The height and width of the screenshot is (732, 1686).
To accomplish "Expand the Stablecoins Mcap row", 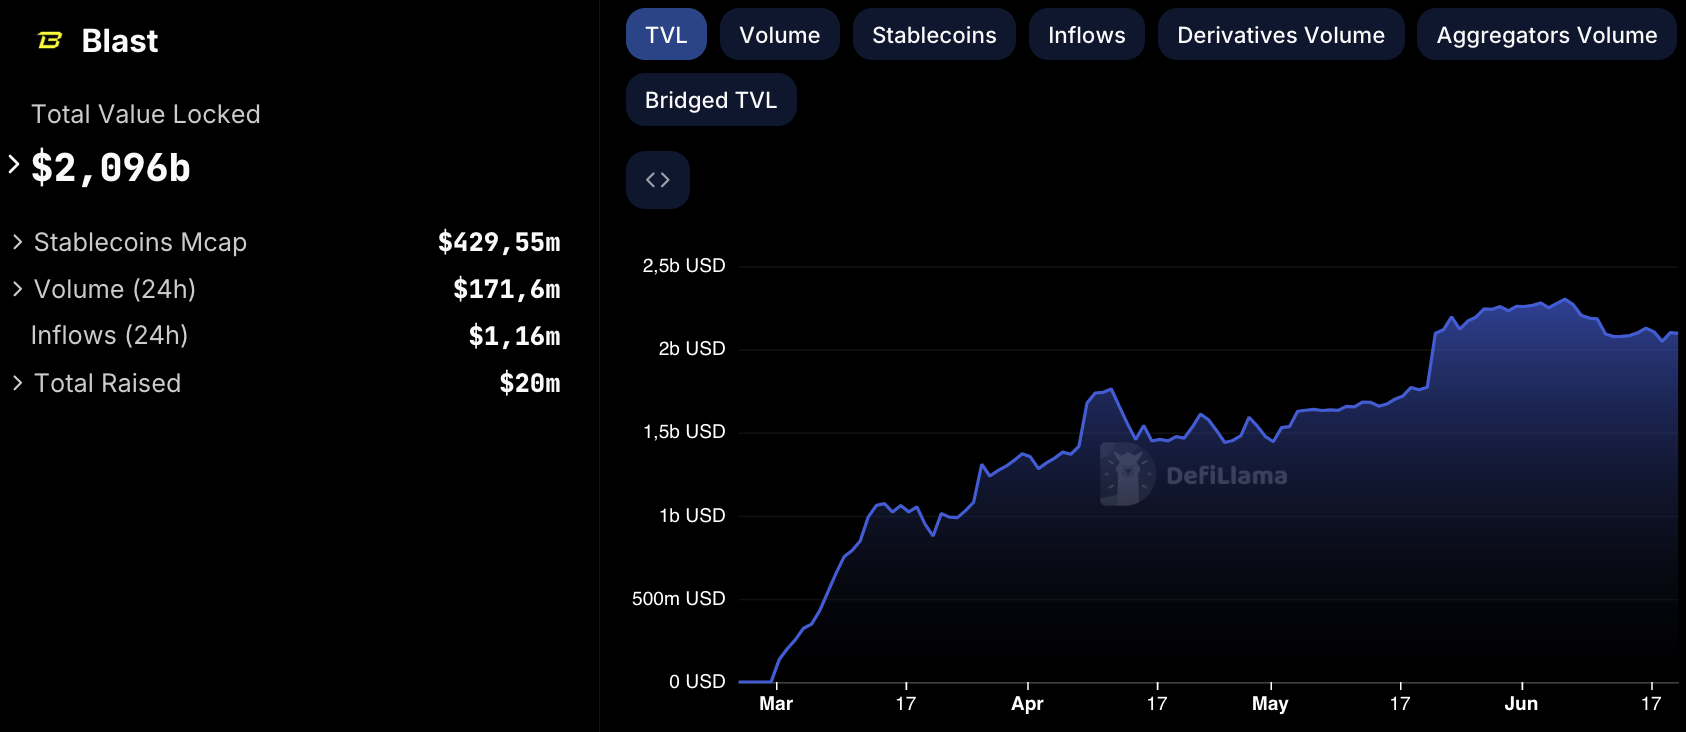I will pyautogui.click(x=17, y=242).
